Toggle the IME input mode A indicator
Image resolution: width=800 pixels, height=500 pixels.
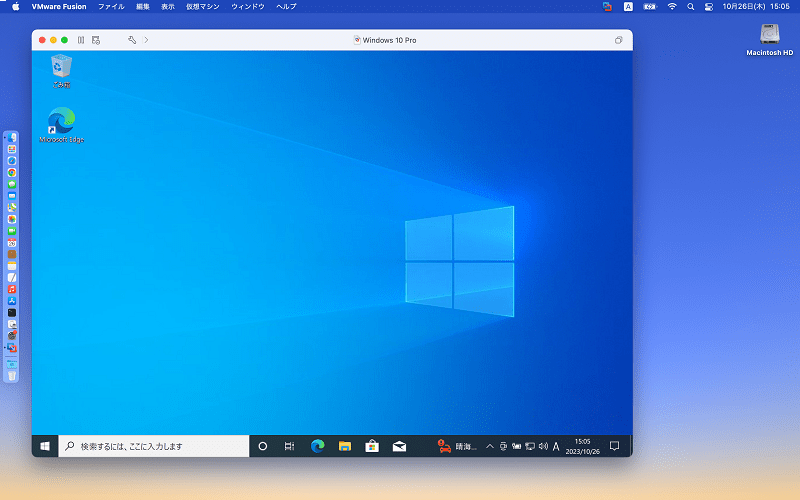pyautogui.click(x=556, y=446)
